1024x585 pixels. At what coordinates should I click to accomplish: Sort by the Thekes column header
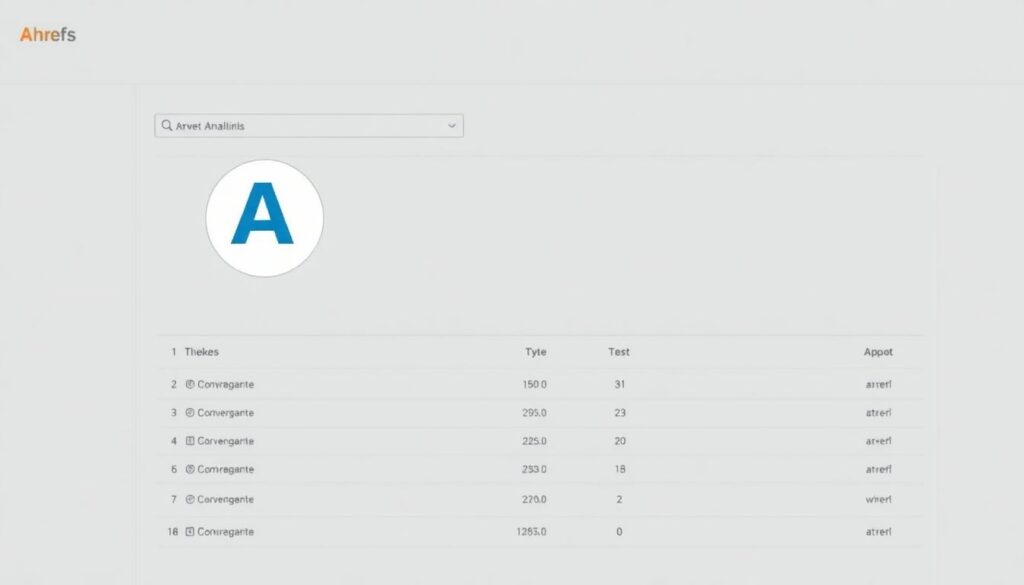tap(201, 352)
